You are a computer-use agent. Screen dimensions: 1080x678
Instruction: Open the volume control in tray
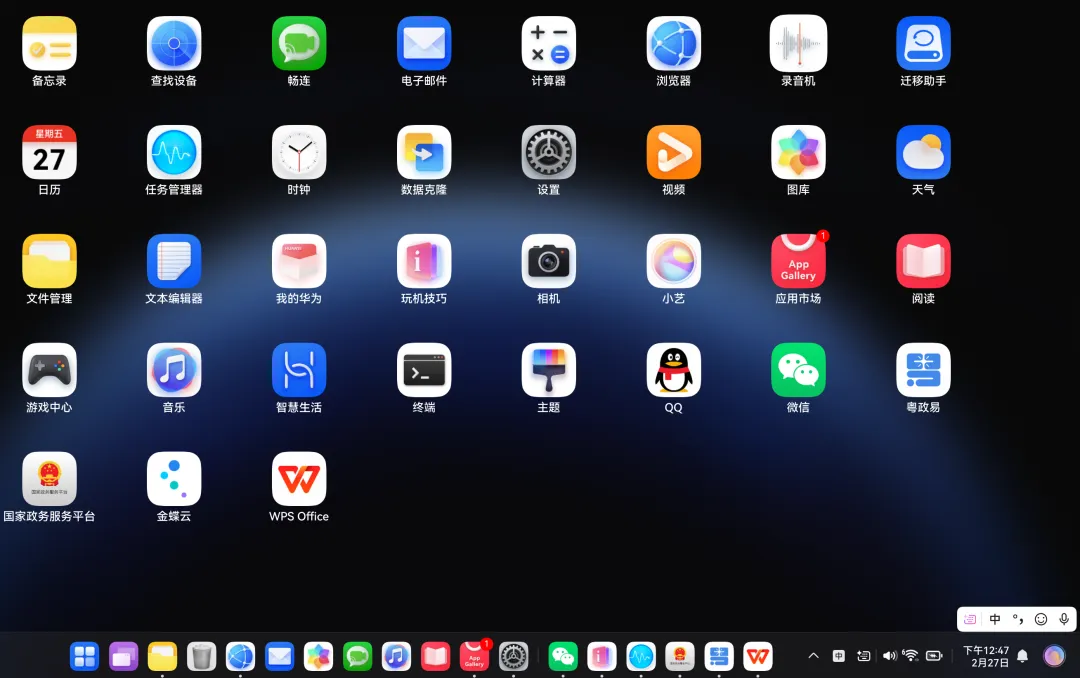[x=889, y=656]
